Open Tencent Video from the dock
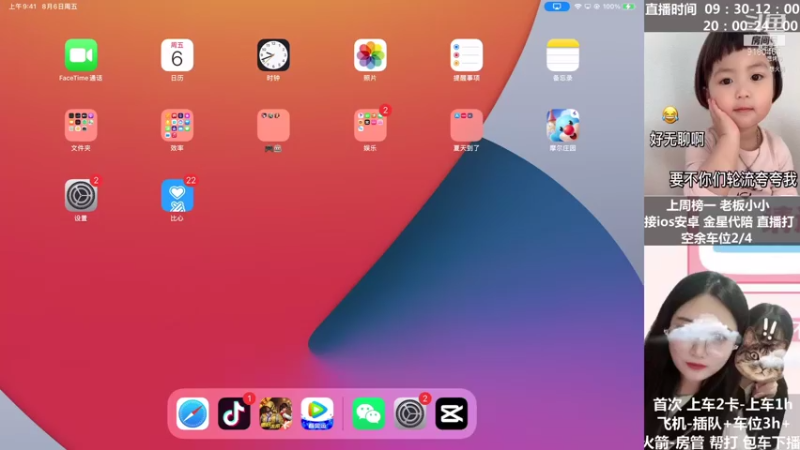 pyautogui.click(x=317, y=413)
